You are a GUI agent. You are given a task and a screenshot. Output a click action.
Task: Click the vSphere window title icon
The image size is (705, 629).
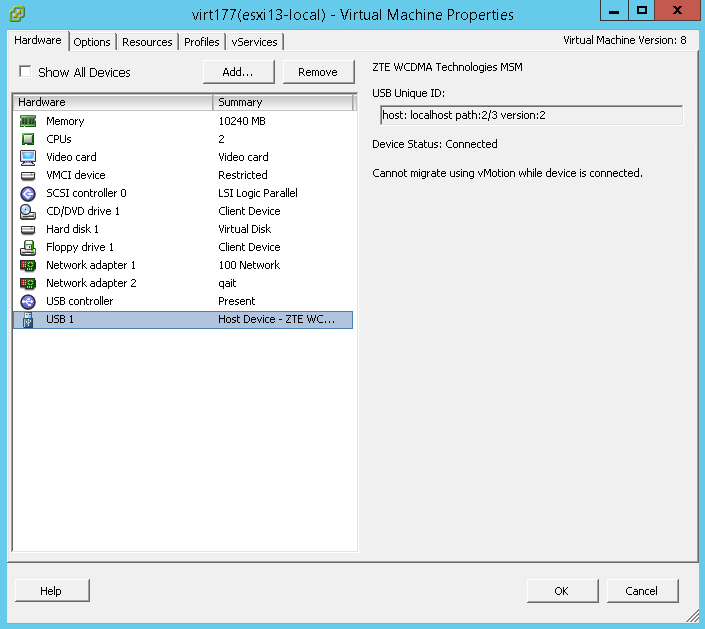pyautogui.click(x=17, y=14)
